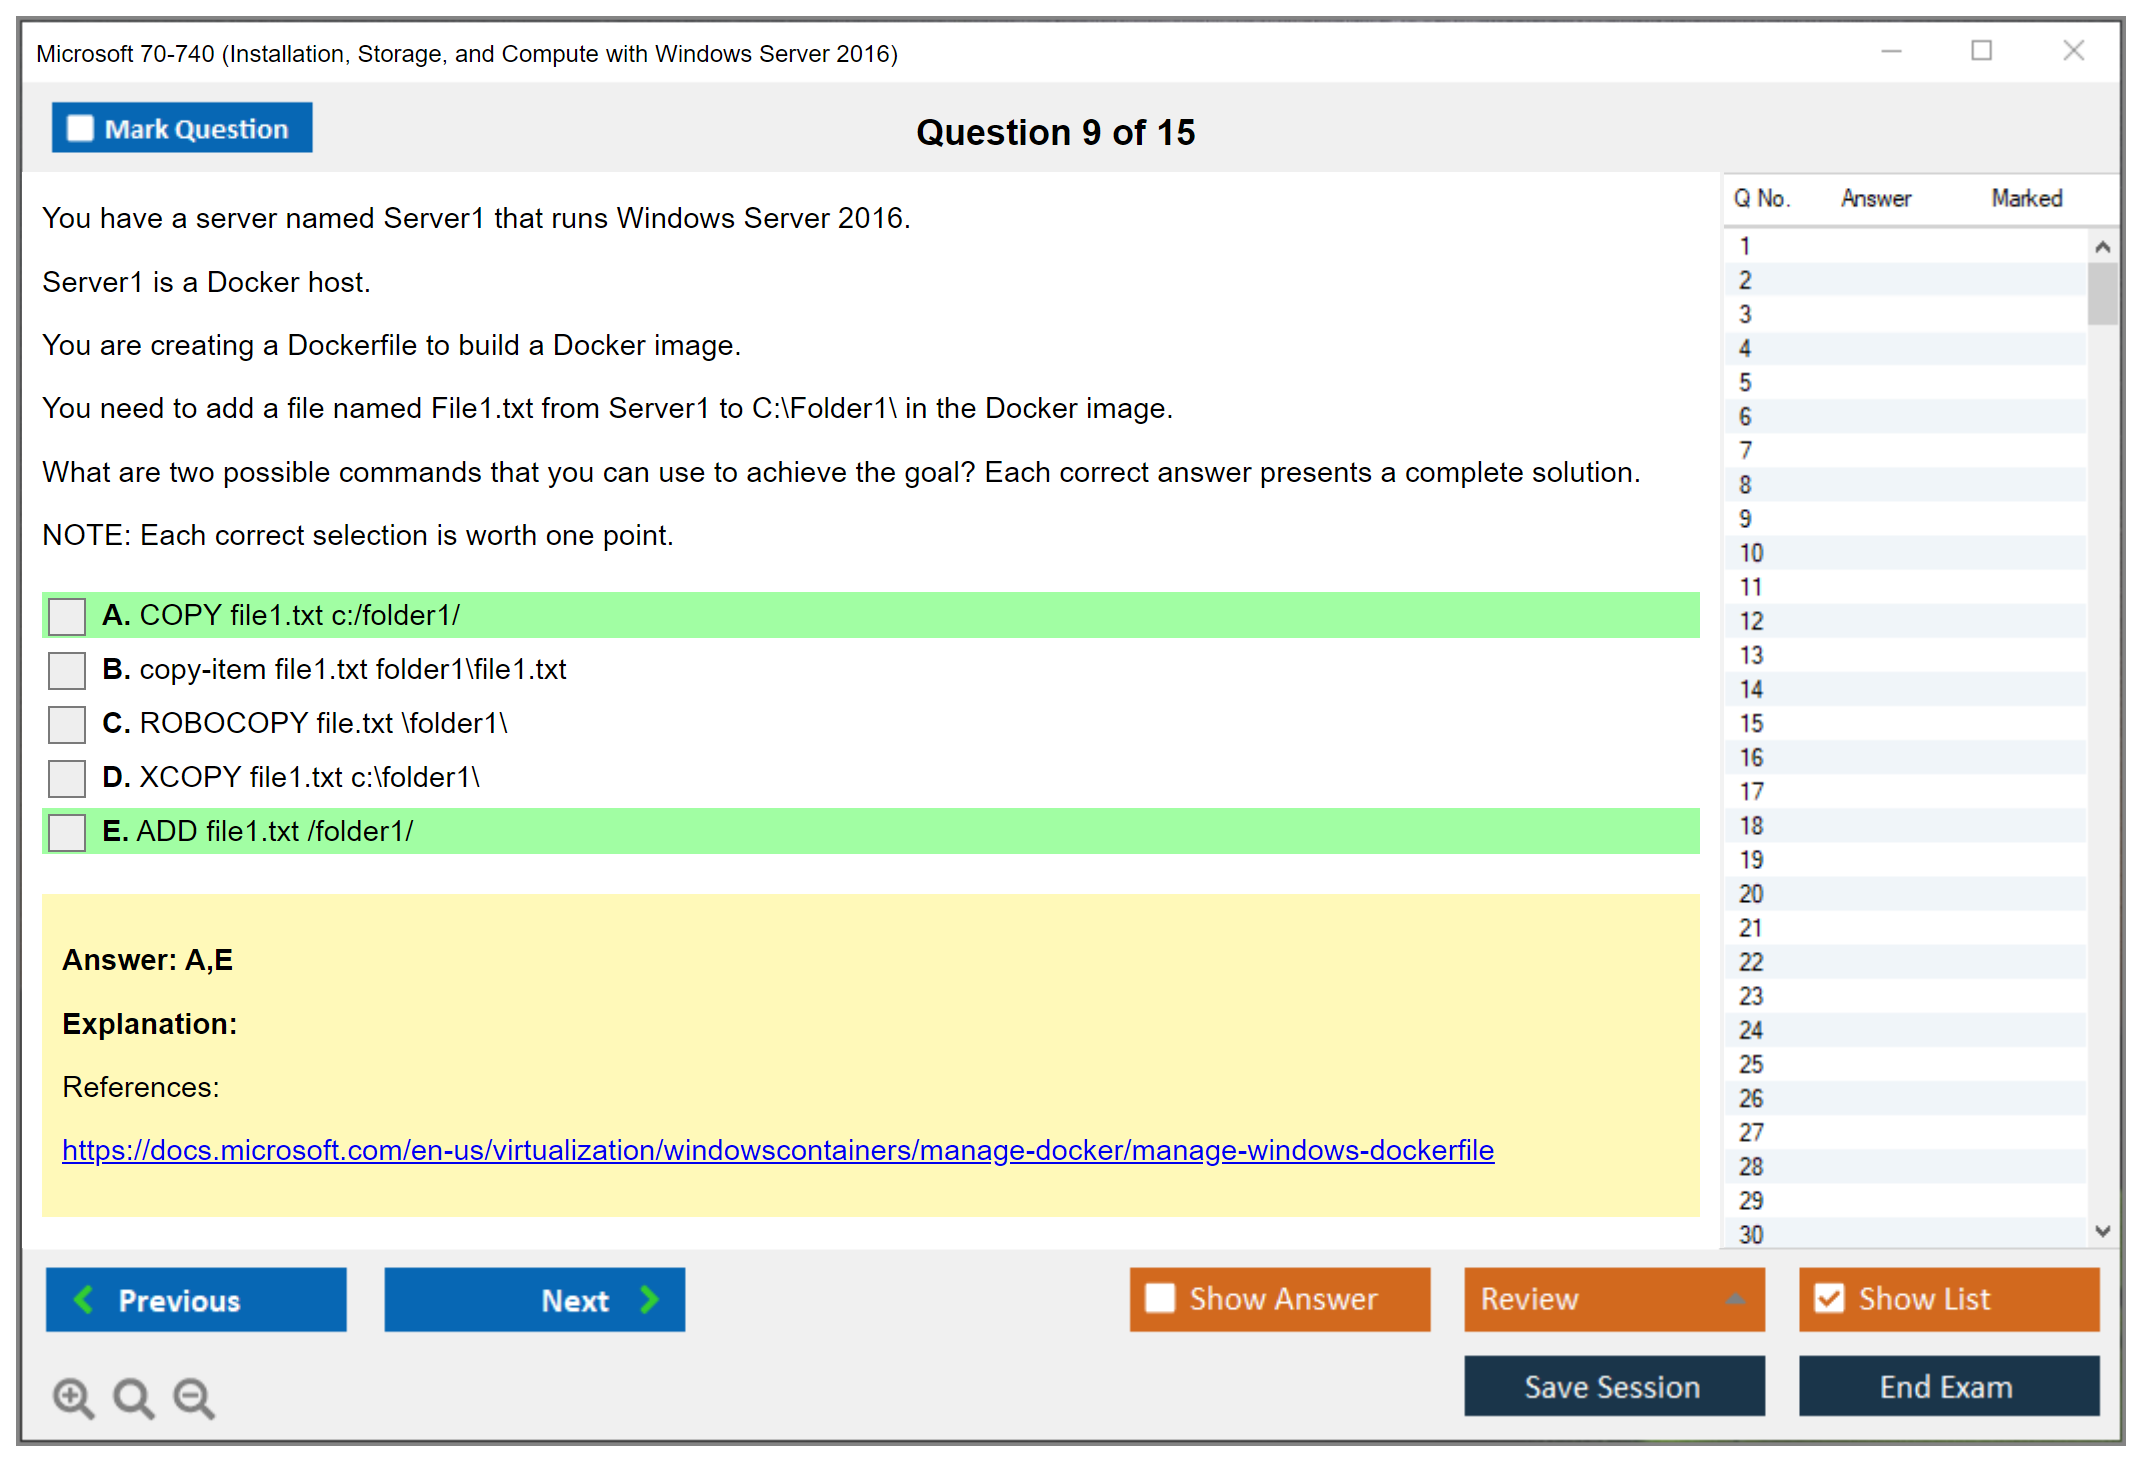The width and height of the screenshot is (2150, 1470).
Task: Maximize the exam window
Action: pos(1981,51)
